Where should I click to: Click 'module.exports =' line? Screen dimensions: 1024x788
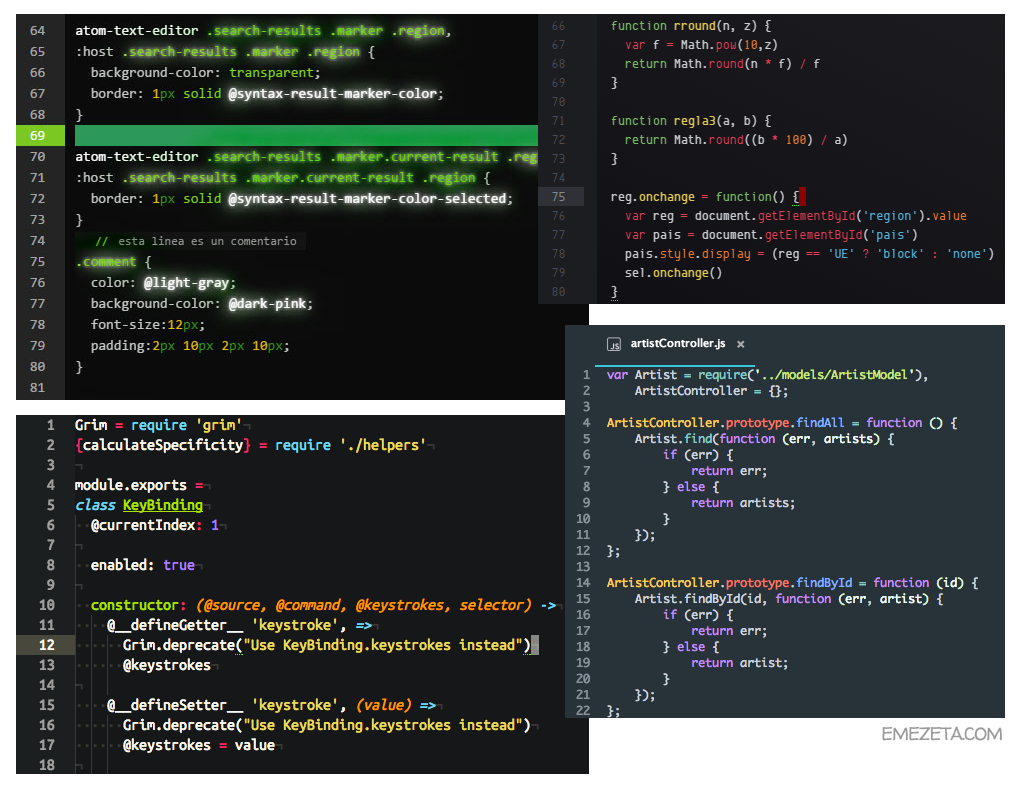coord(138,485)
